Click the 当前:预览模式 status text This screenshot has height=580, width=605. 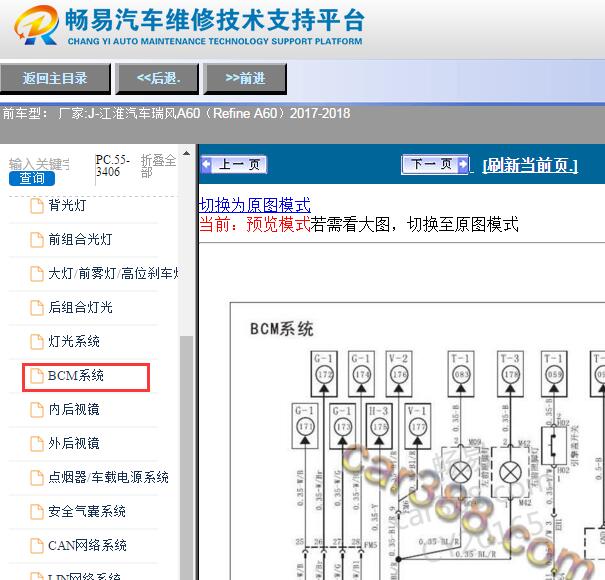point(255,224)
